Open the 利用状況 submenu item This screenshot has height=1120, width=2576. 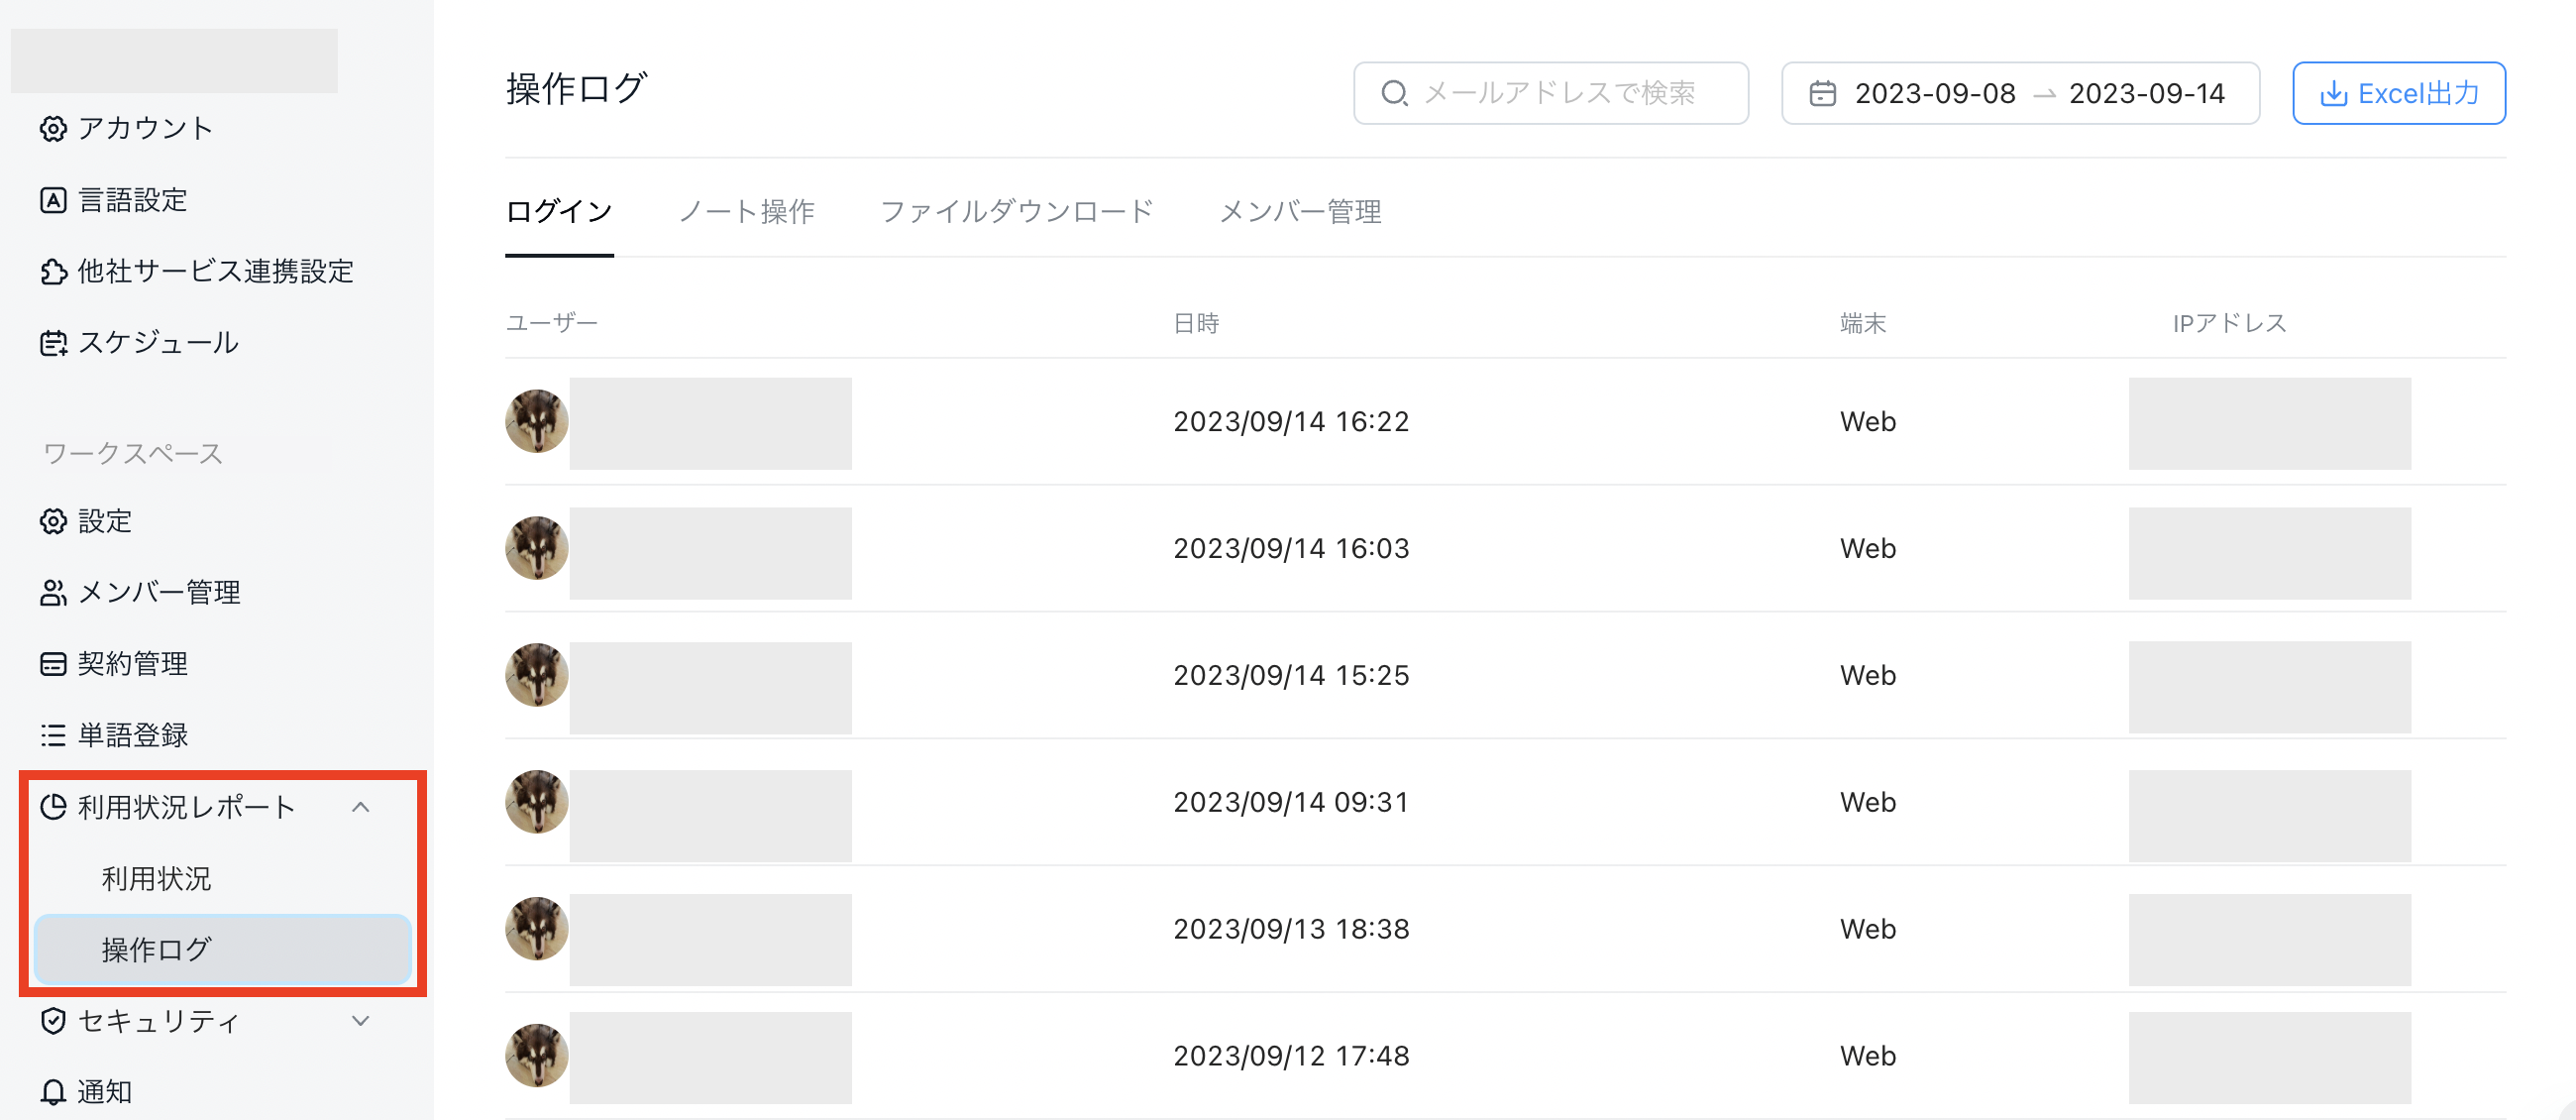pyautogui.click(x=156, y=878)
